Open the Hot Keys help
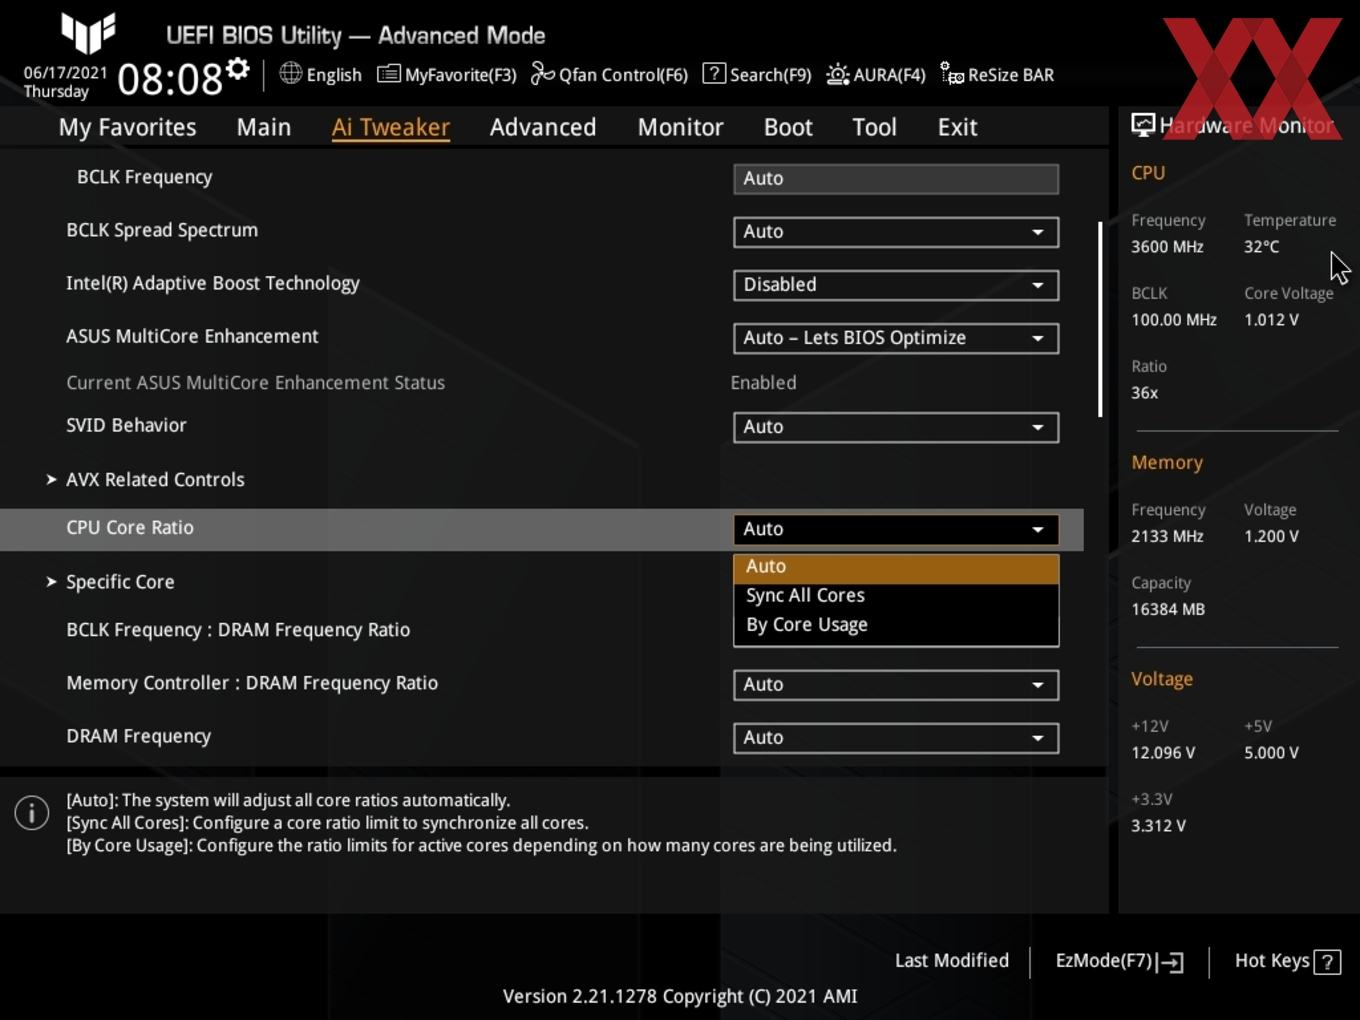The image size is (1360, 1020). [1287, 961]
